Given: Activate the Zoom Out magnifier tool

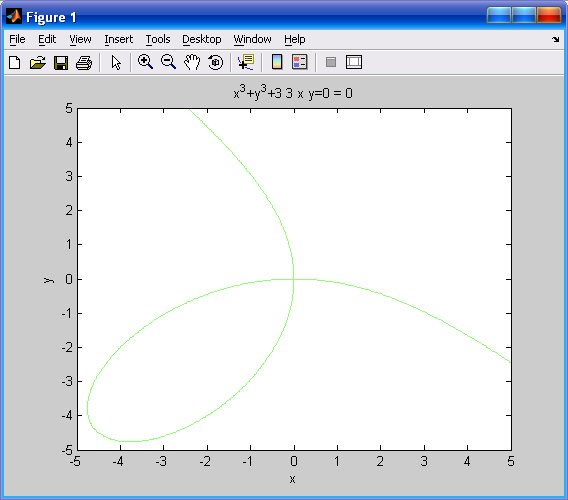Looking at the screenshot, I should tap(168, 62).
